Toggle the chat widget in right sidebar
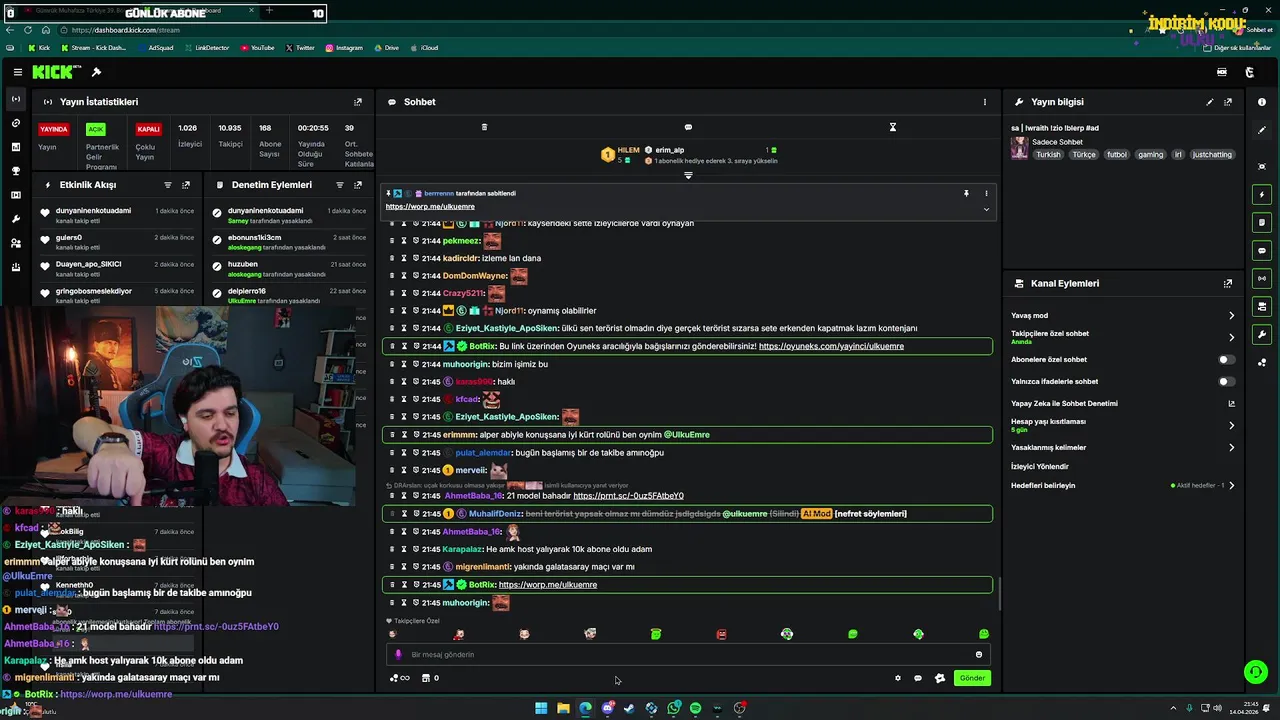Viewport: 1280px width, 720px height. [x=1262, y=250]
